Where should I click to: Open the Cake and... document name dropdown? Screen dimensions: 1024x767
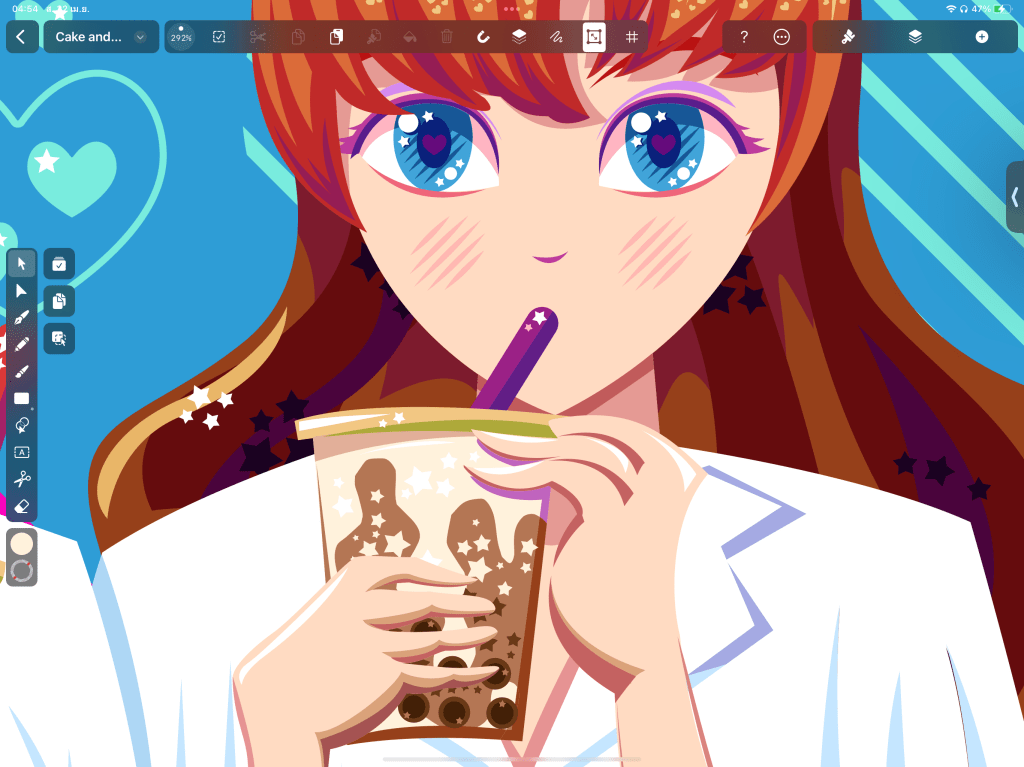100,36
